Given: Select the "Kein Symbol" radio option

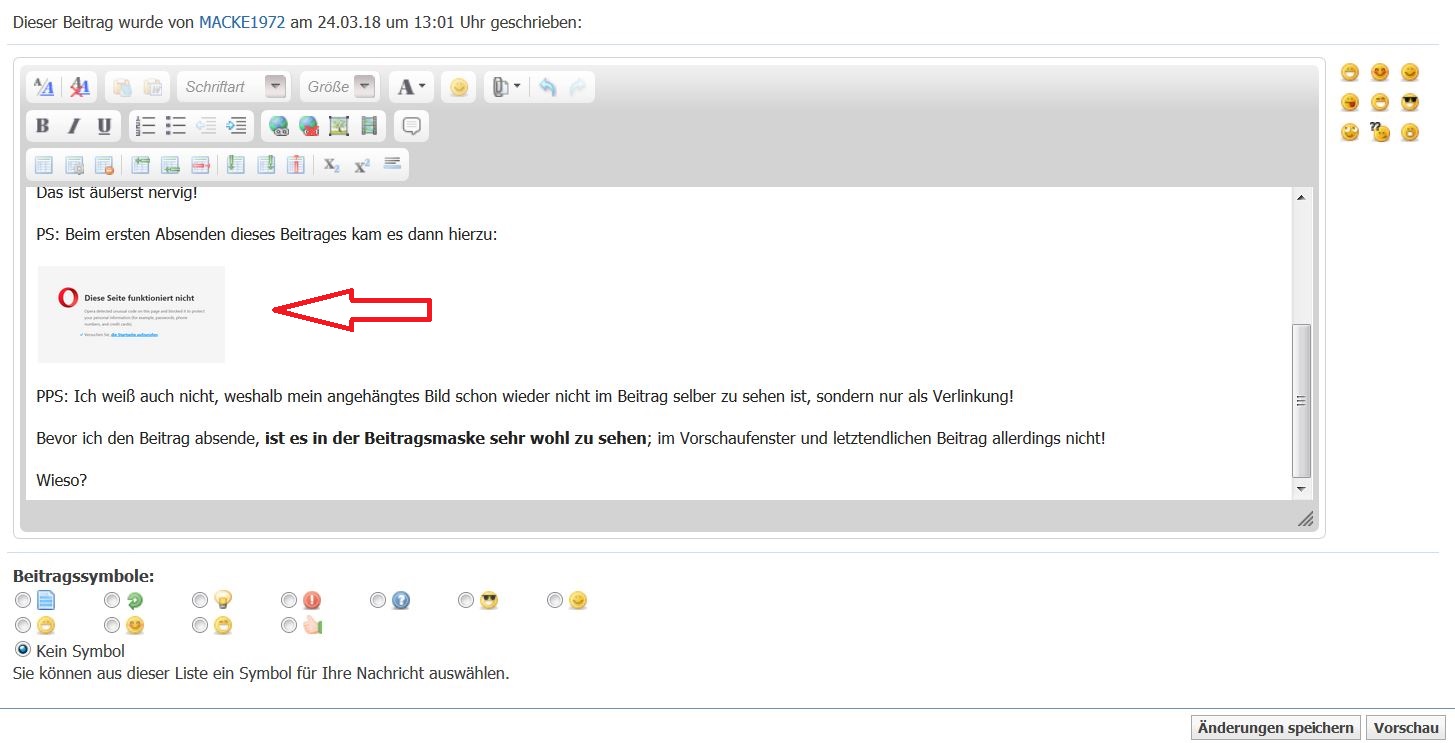Looking at the screenshot, I should click(23, 650).
